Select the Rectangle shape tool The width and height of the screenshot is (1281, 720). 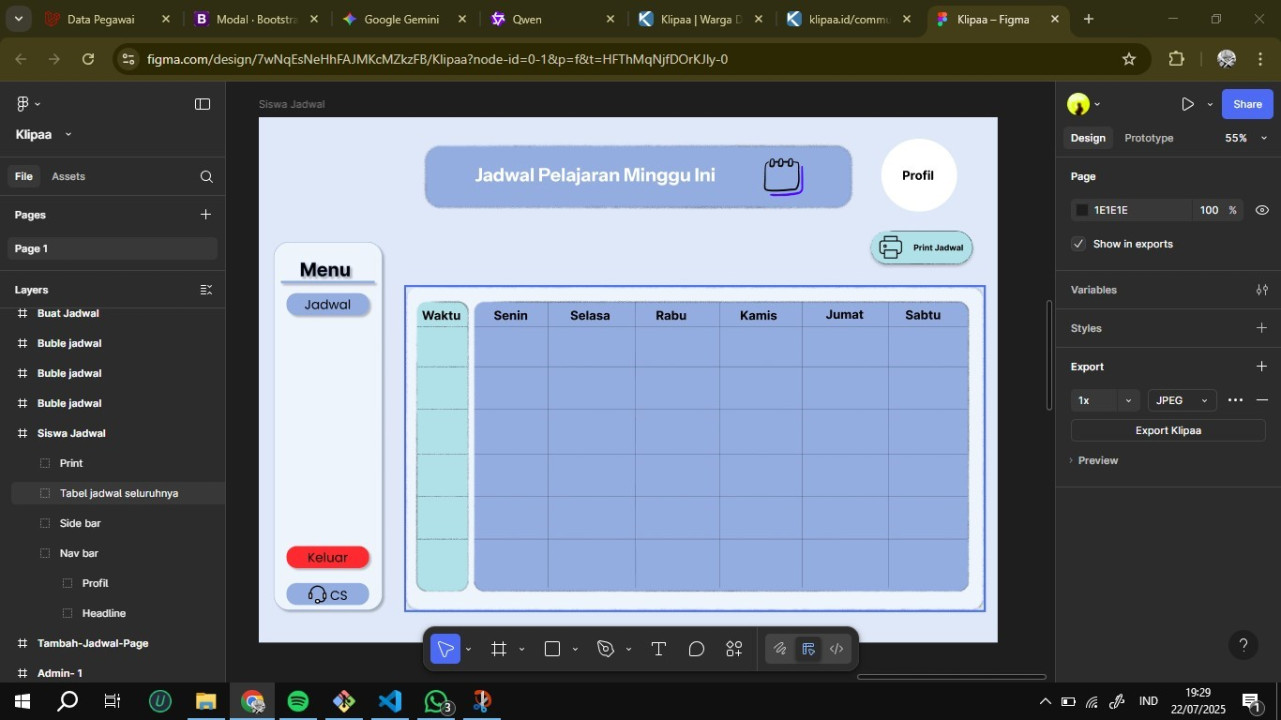tap(552, 649)
